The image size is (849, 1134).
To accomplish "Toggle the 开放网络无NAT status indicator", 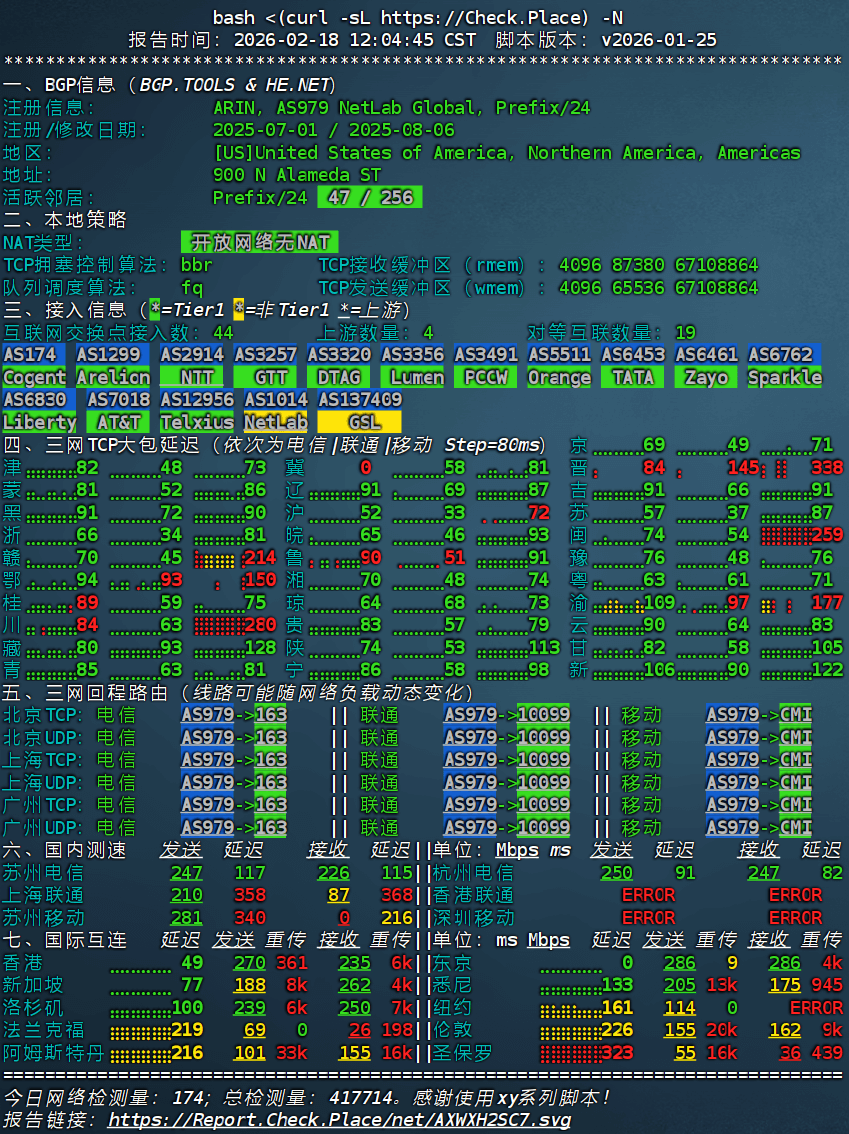I will coord(259,242).
